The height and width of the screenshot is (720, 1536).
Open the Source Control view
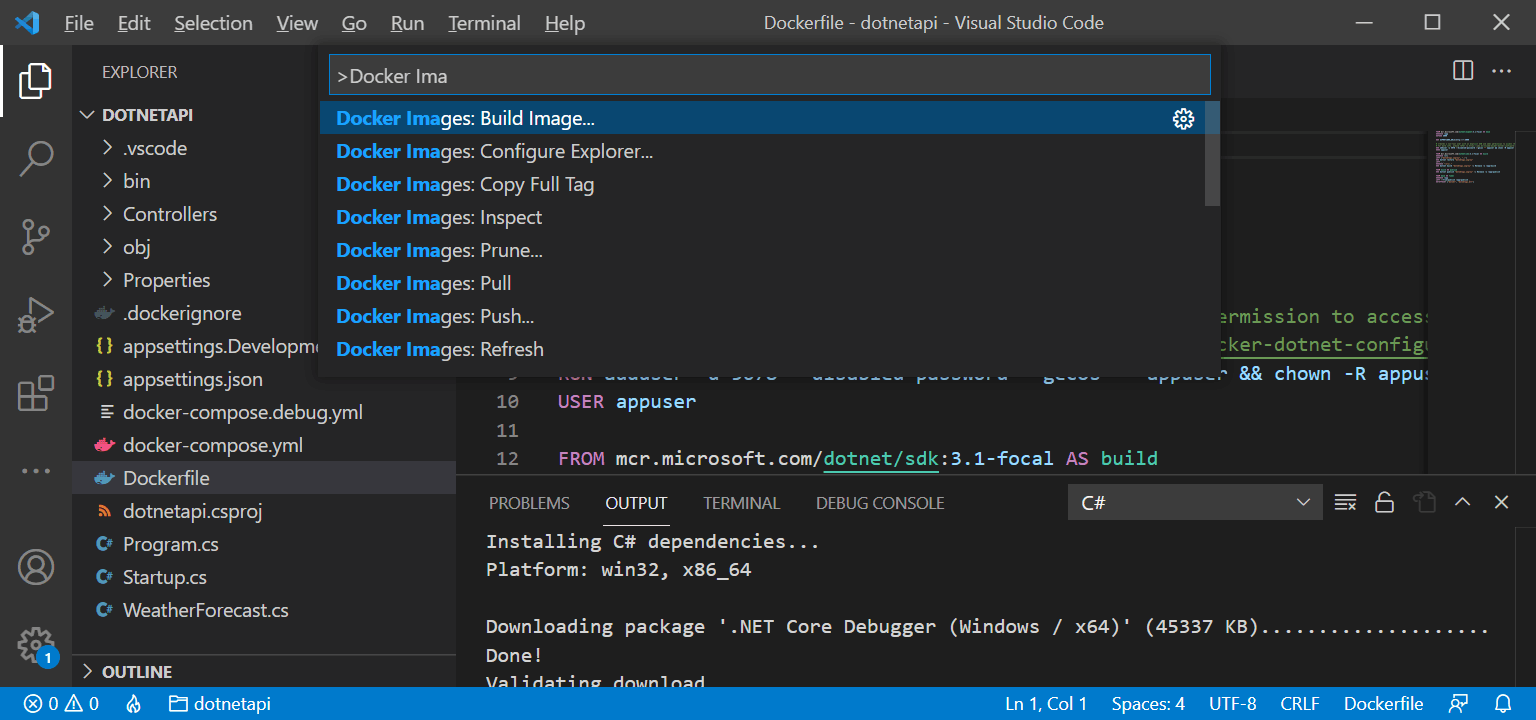[36, 238]
